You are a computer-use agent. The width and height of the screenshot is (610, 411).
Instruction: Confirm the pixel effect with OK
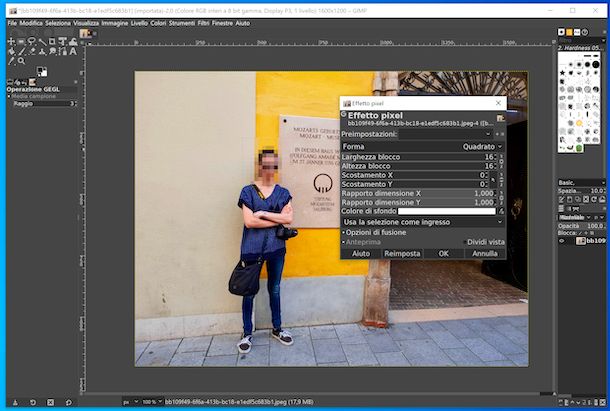[x=444, y=254]
